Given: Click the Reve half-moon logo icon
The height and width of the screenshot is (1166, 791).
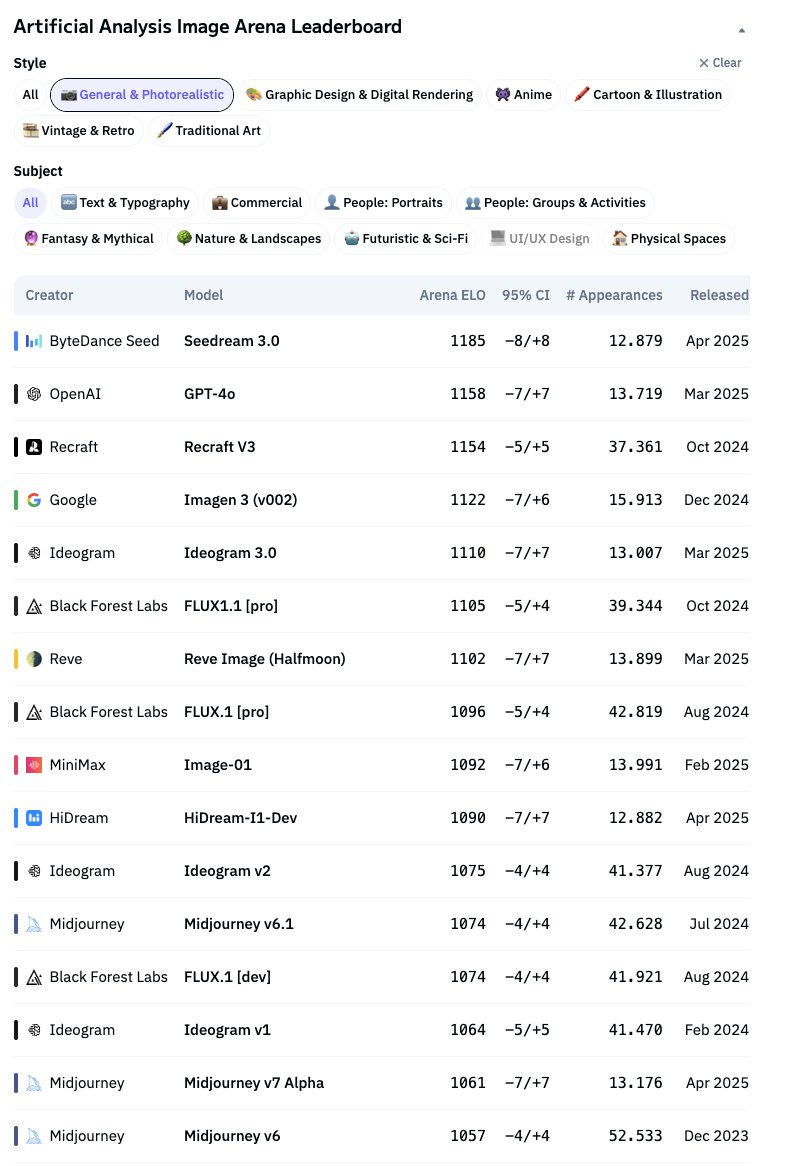Looking at the screenshot, I should click(33, 659).
